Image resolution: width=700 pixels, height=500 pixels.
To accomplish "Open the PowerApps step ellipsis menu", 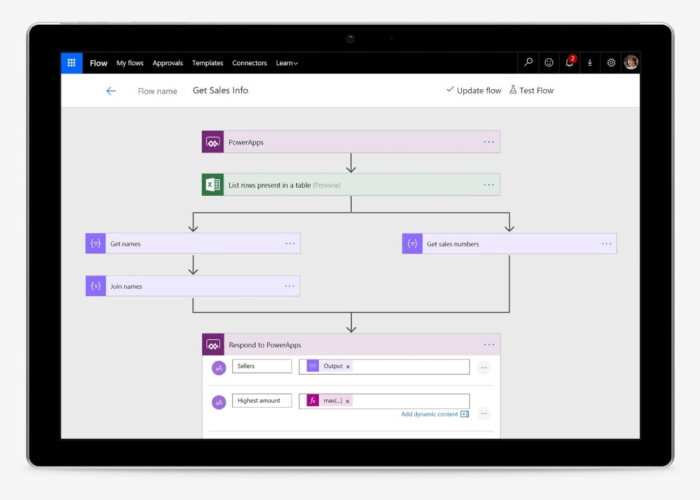I will click(489, 142).
